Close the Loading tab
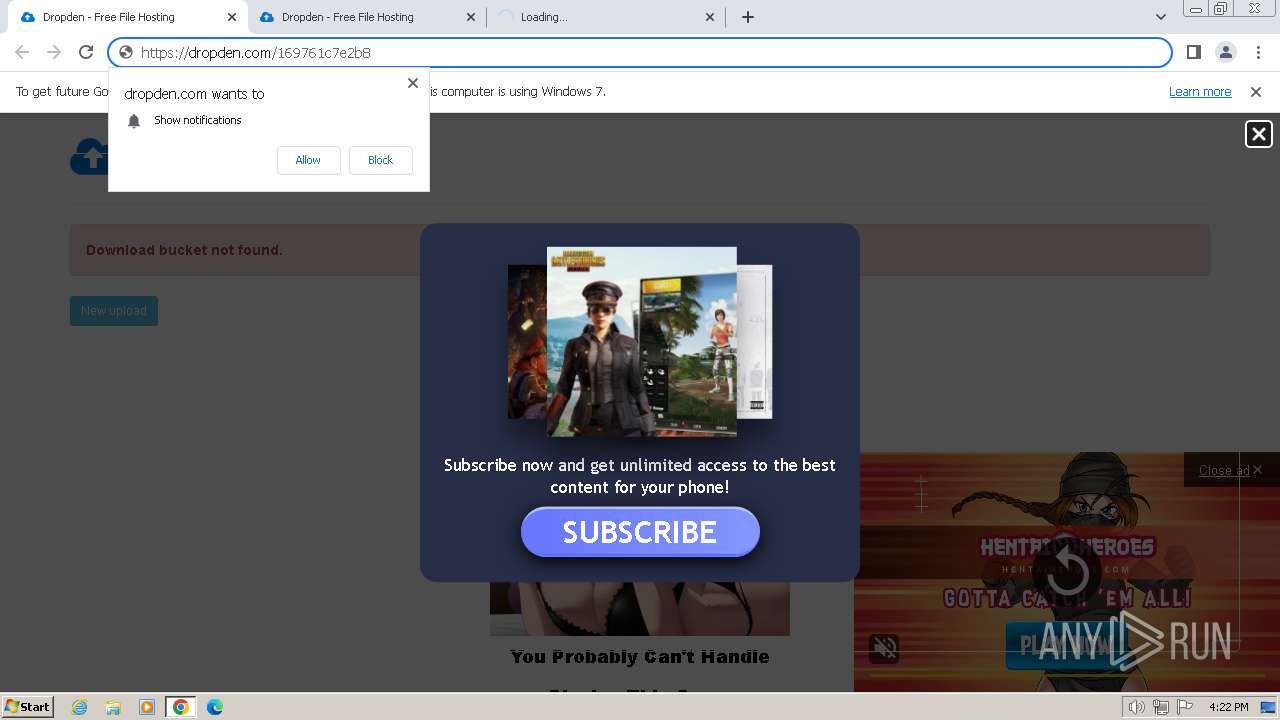Screen dimensions: 1280x720 pyautogui.click(x=710, y=17)
